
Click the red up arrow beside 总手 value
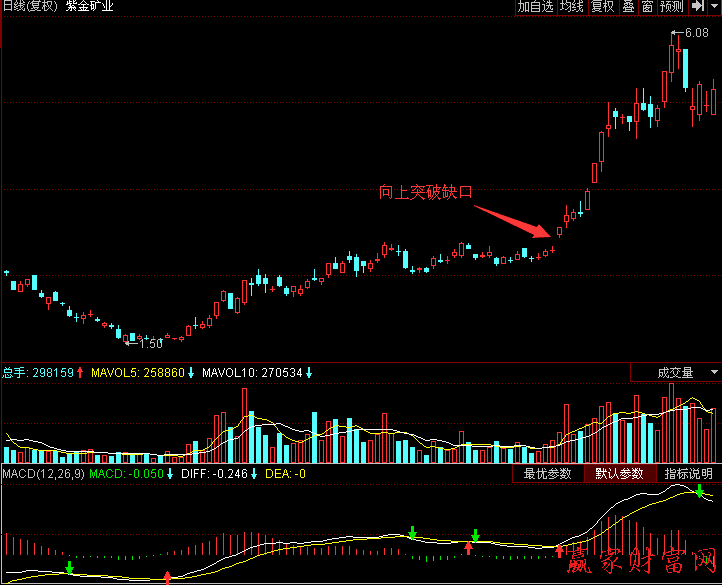tap(80, 373)
